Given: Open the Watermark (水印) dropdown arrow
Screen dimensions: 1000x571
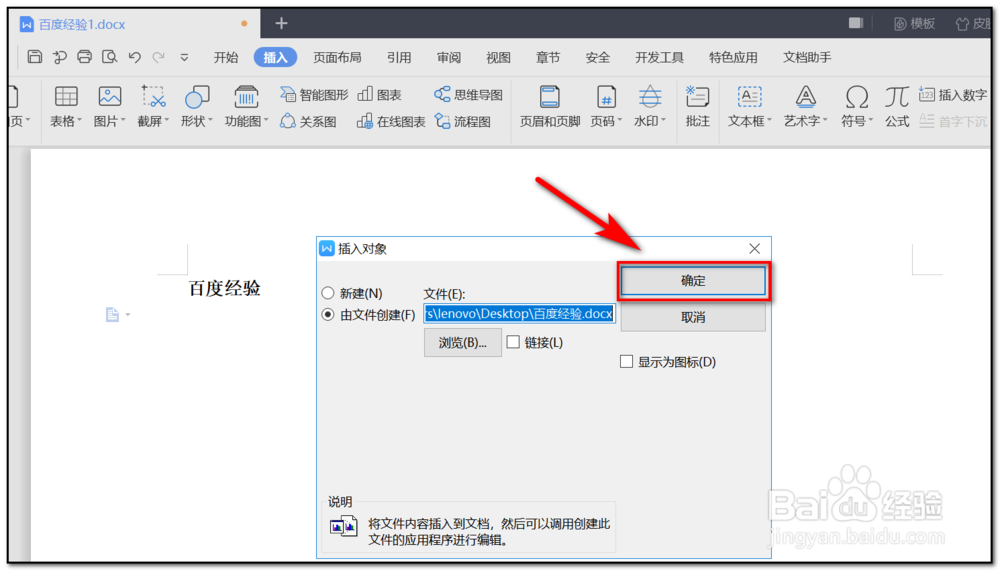Looking at the screenshot, I should 663,121.
